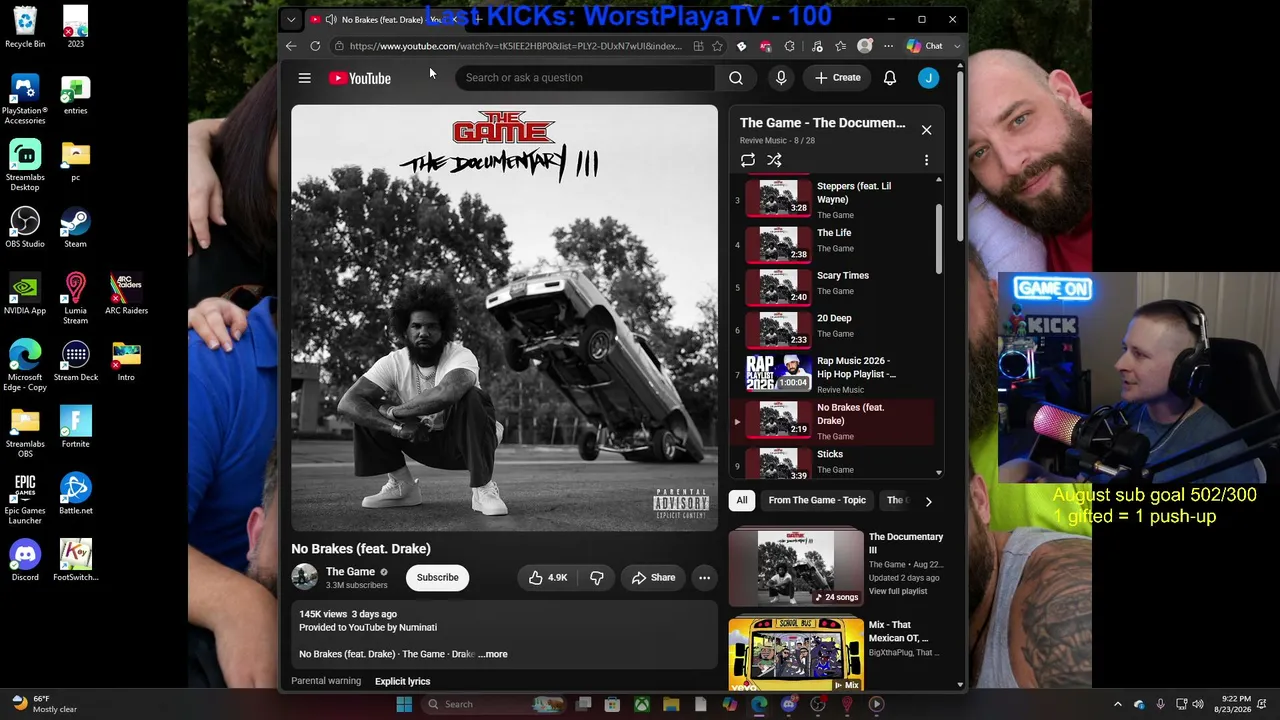Play Steppers (feat. Lil Wayne) from playlist
Image resolution: width=1280 pixels, height=720 pixels.
coord(834,198)
